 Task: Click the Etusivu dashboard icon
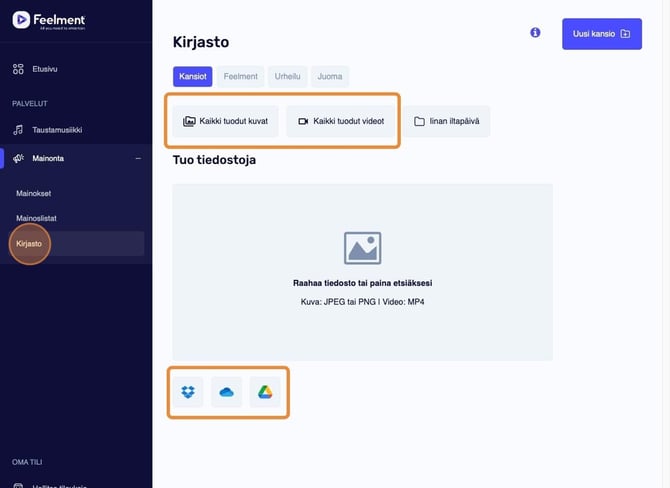pos(18,69)
